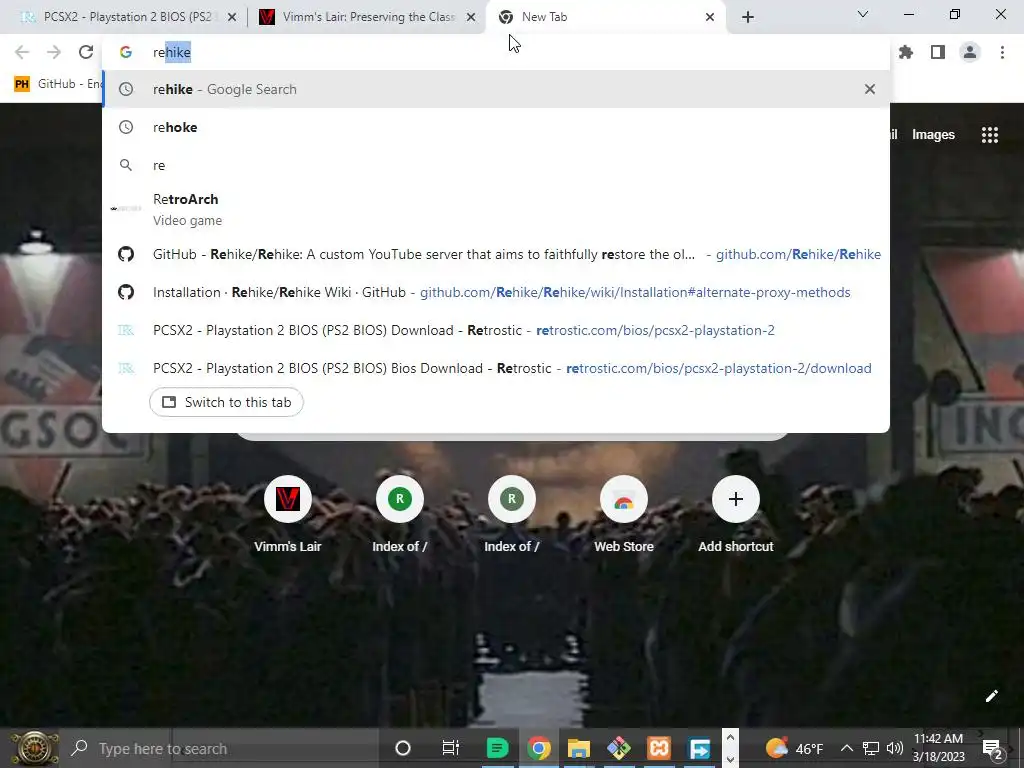1024x768 pixels.
Task: Click Switch to this tab button
Action: [x=226, y=402]
